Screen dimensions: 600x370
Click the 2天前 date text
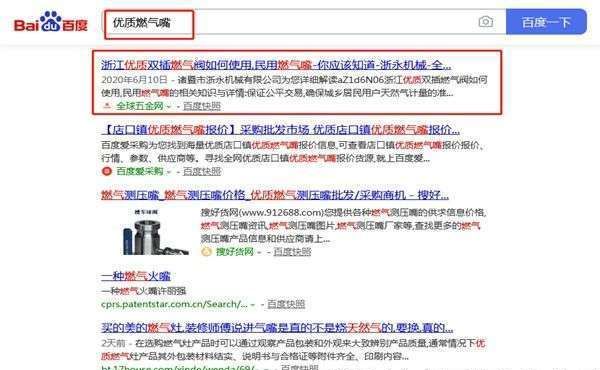[113, 343]
